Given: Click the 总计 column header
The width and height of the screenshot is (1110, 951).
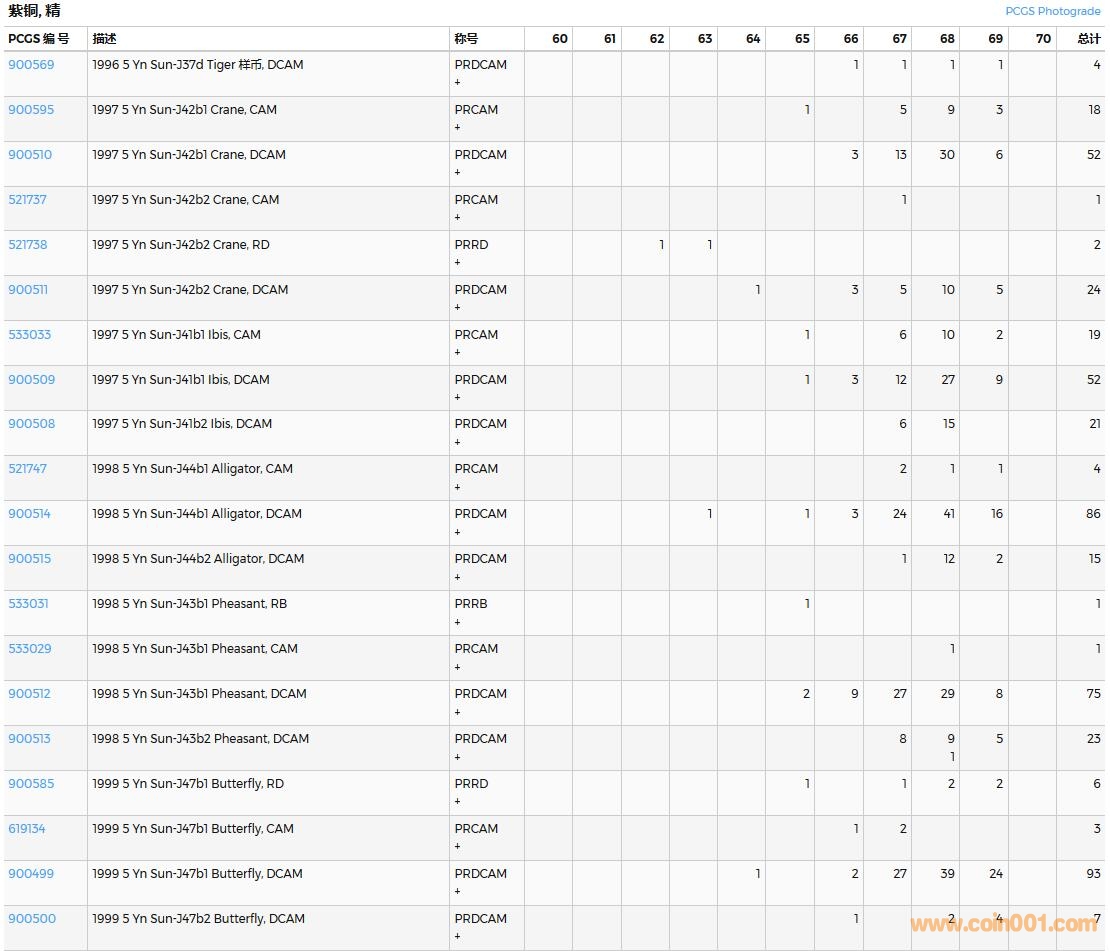Looking at the screenshot, I should [1088, 39].
